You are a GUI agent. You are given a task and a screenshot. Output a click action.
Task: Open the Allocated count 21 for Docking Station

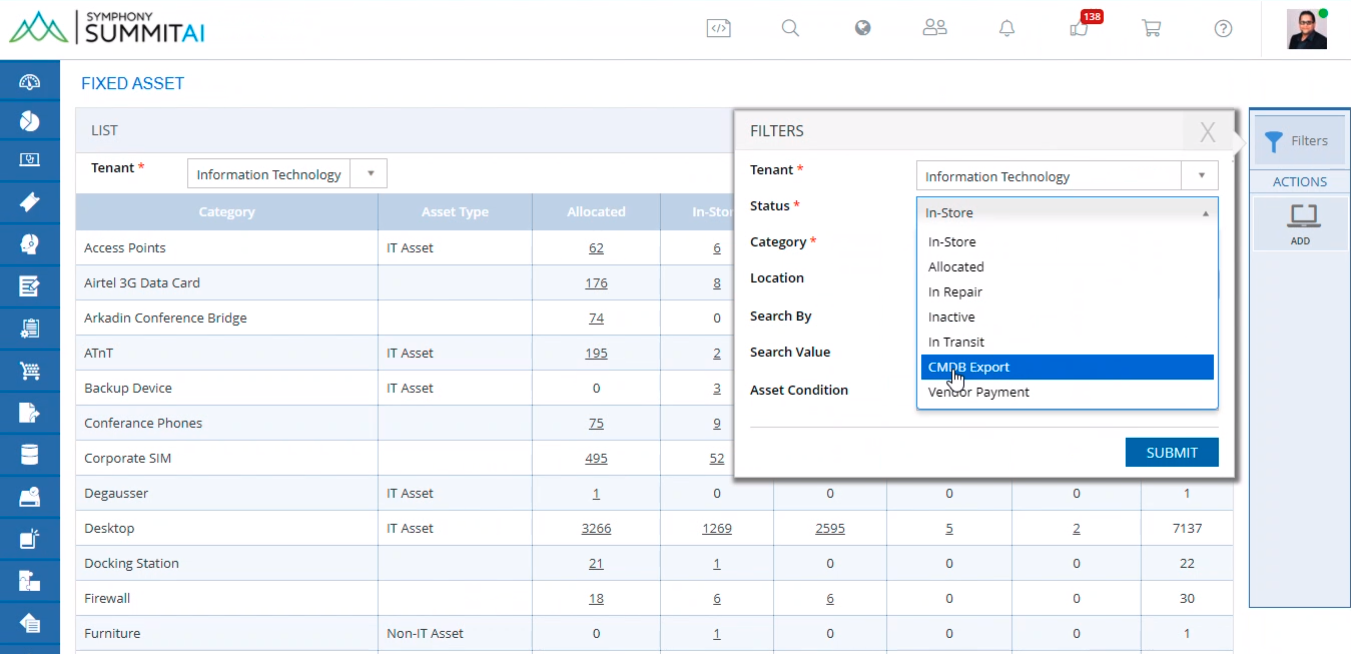click(x=596, y=563)
